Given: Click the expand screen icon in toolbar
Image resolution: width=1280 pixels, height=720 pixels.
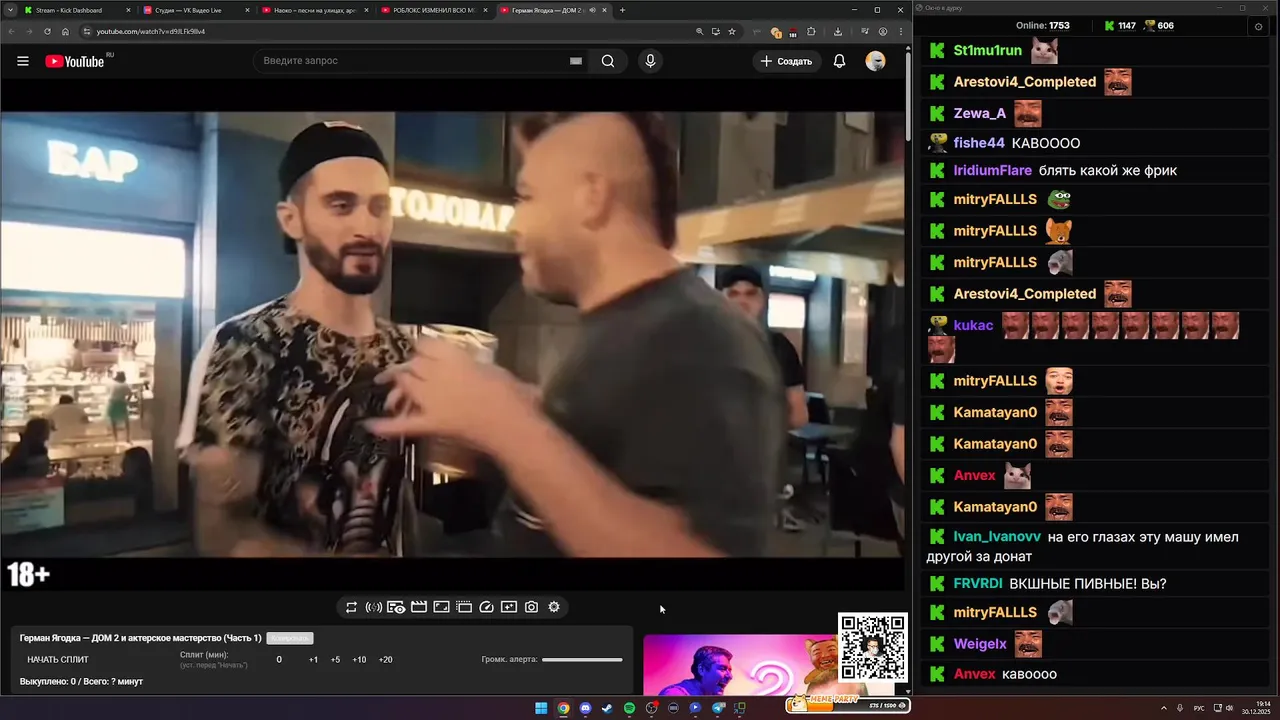Looking at the screenshot, I should click(441, 607).
